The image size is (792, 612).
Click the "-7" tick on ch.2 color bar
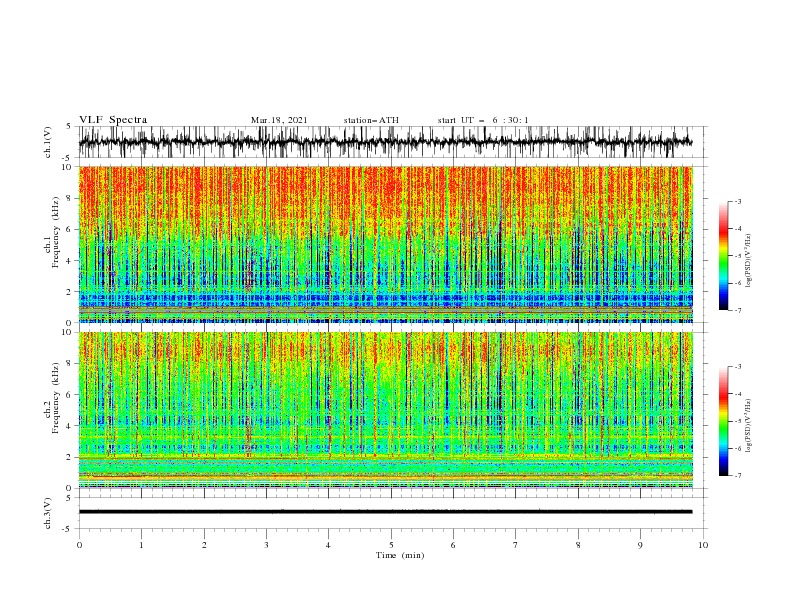point(738,476)
